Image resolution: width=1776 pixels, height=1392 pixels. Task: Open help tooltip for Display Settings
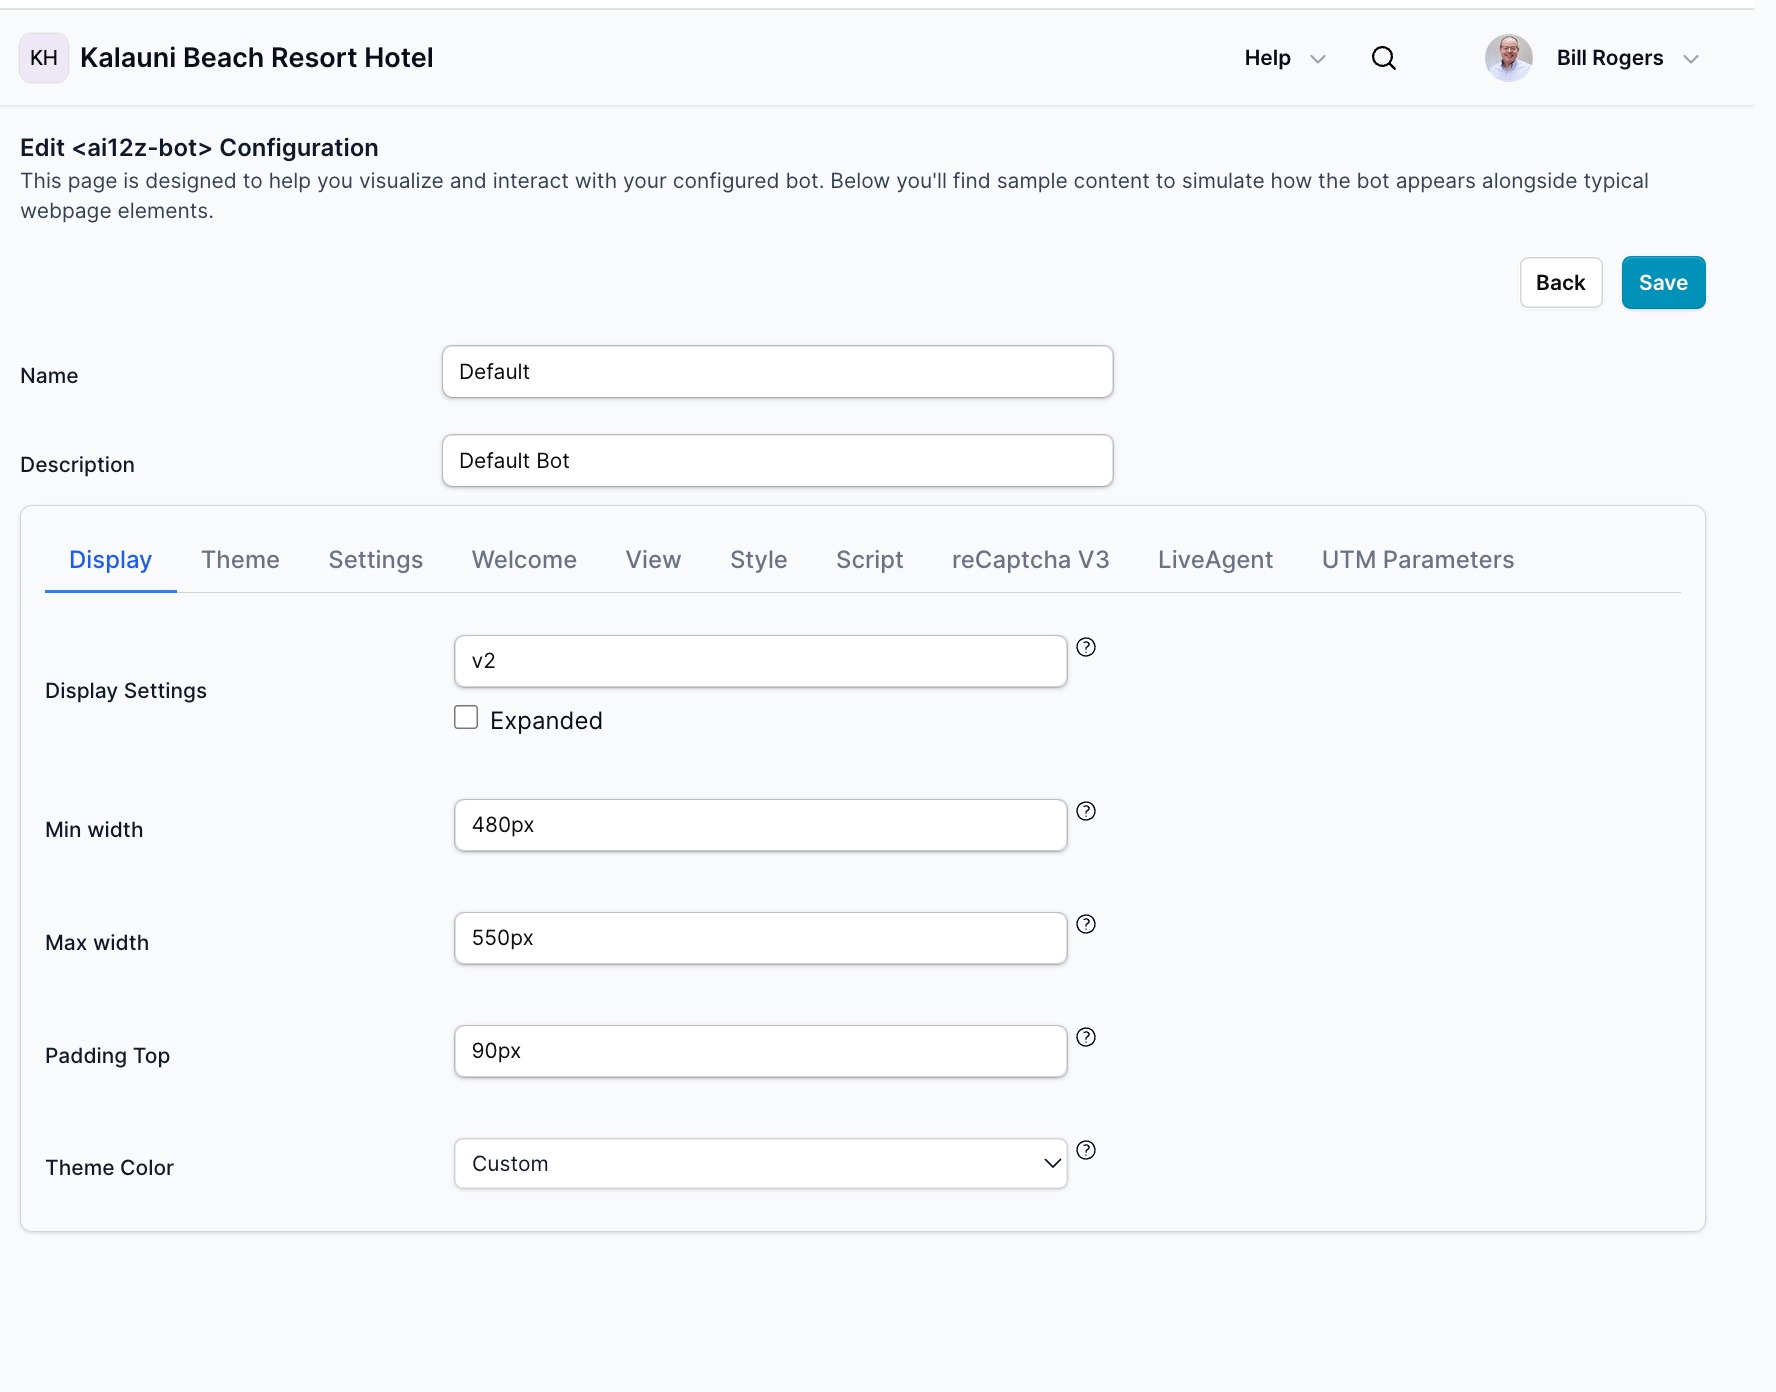[x=1088, y=647]
